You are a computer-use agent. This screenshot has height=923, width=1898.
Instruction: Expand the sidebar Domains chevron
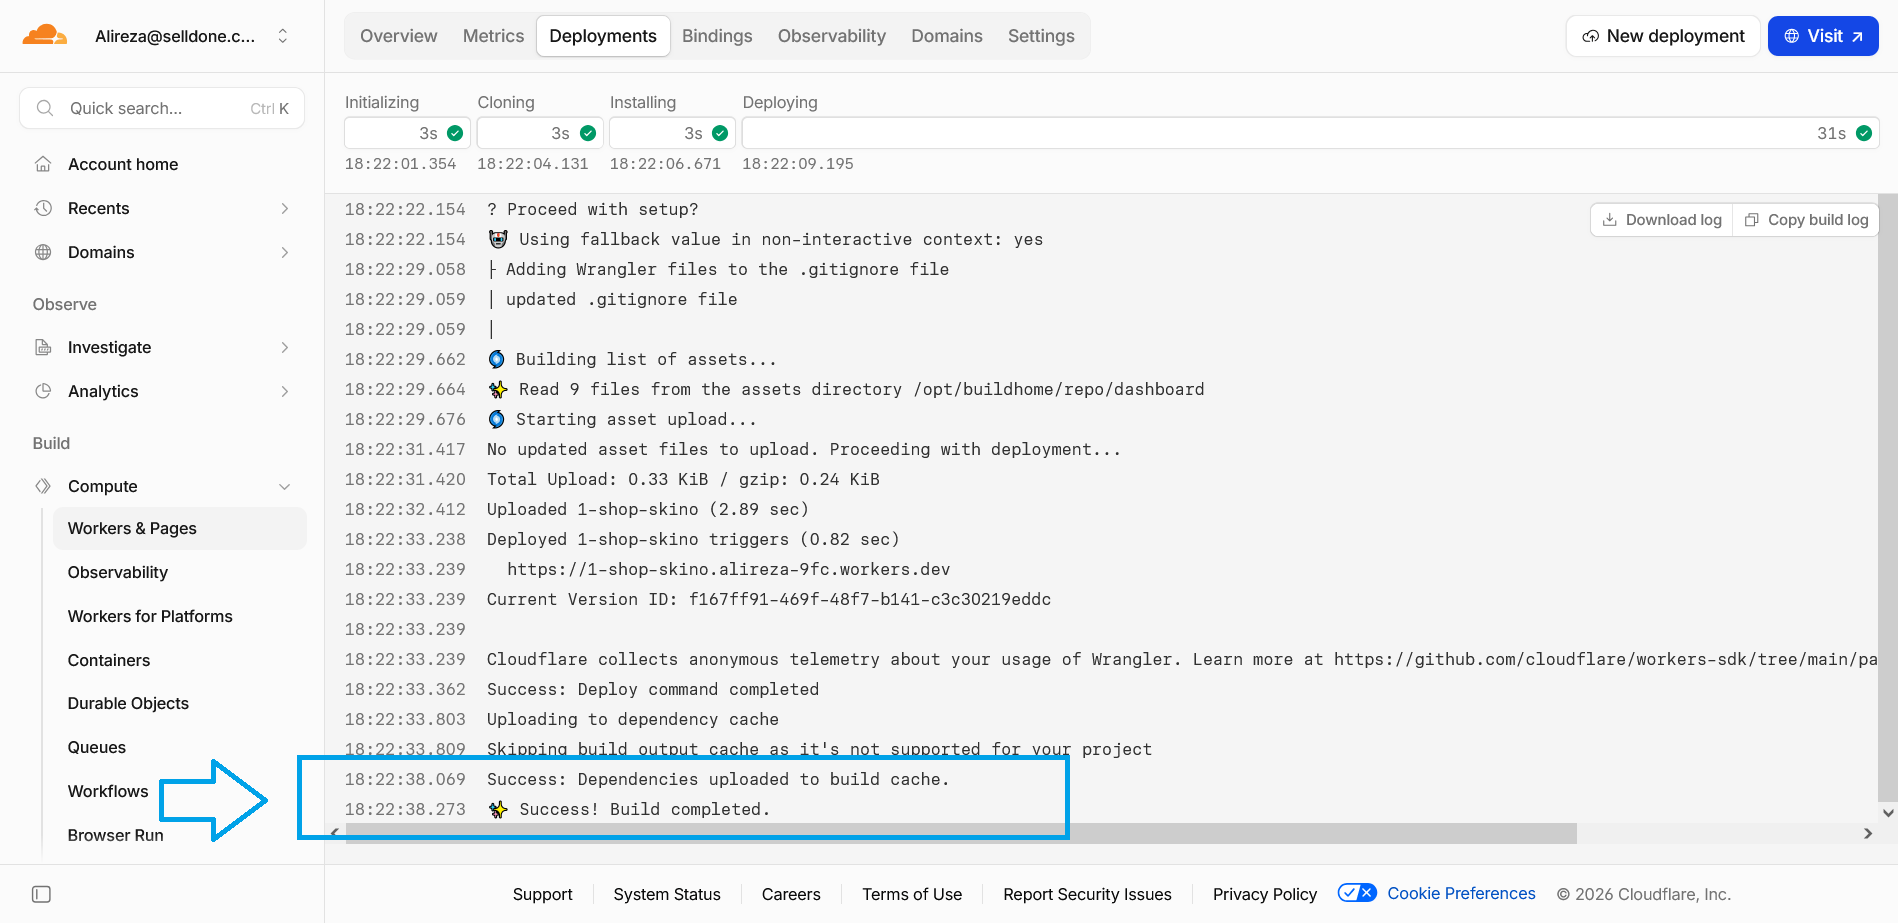click(x=285, y=252)
